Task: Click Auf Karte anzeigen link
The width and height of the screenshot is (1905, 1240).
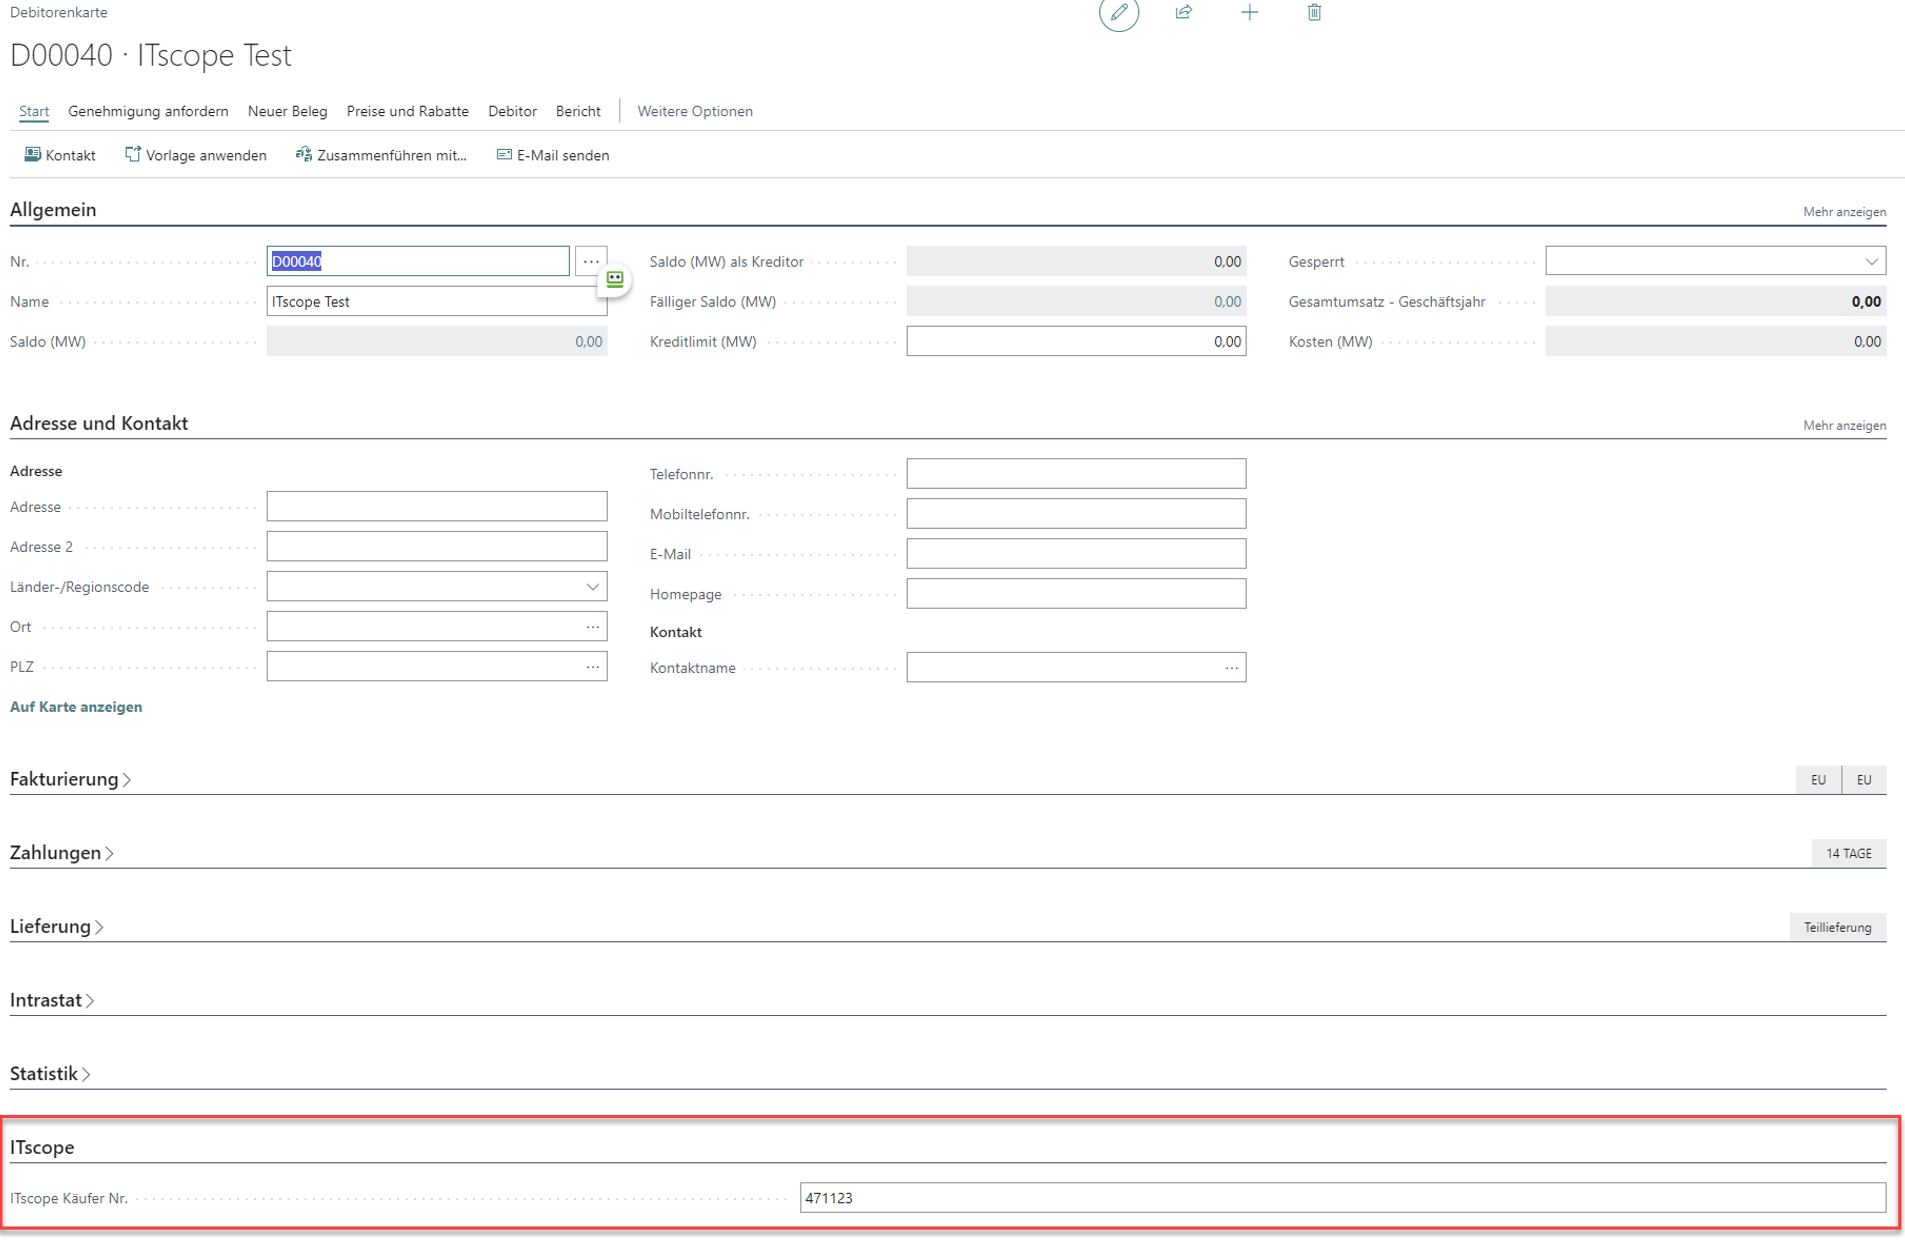Action: (76, 707)
